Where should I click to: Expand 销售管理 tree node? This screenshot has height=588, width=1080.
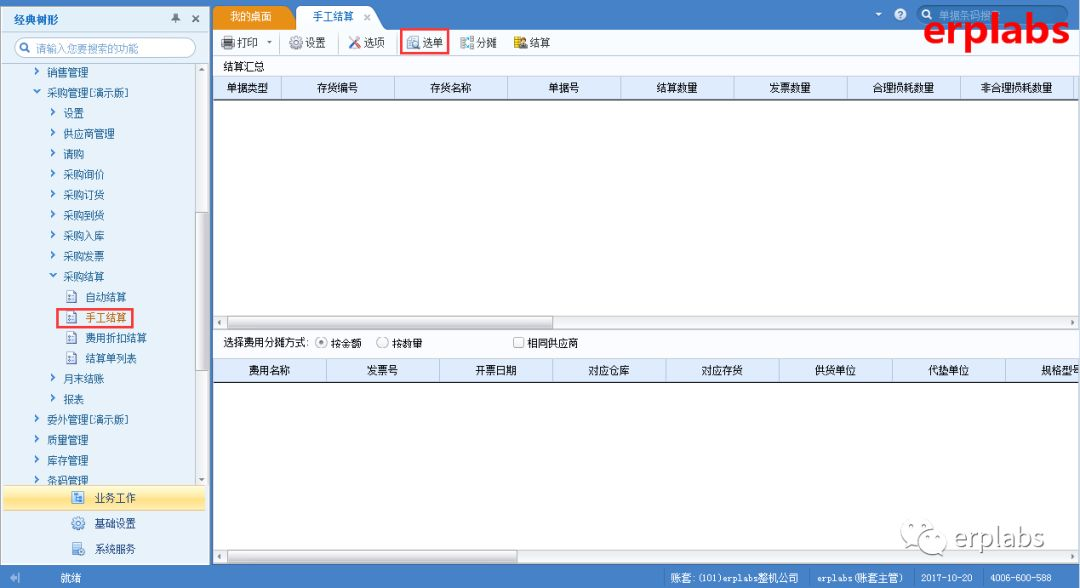(x=37, y=72)
